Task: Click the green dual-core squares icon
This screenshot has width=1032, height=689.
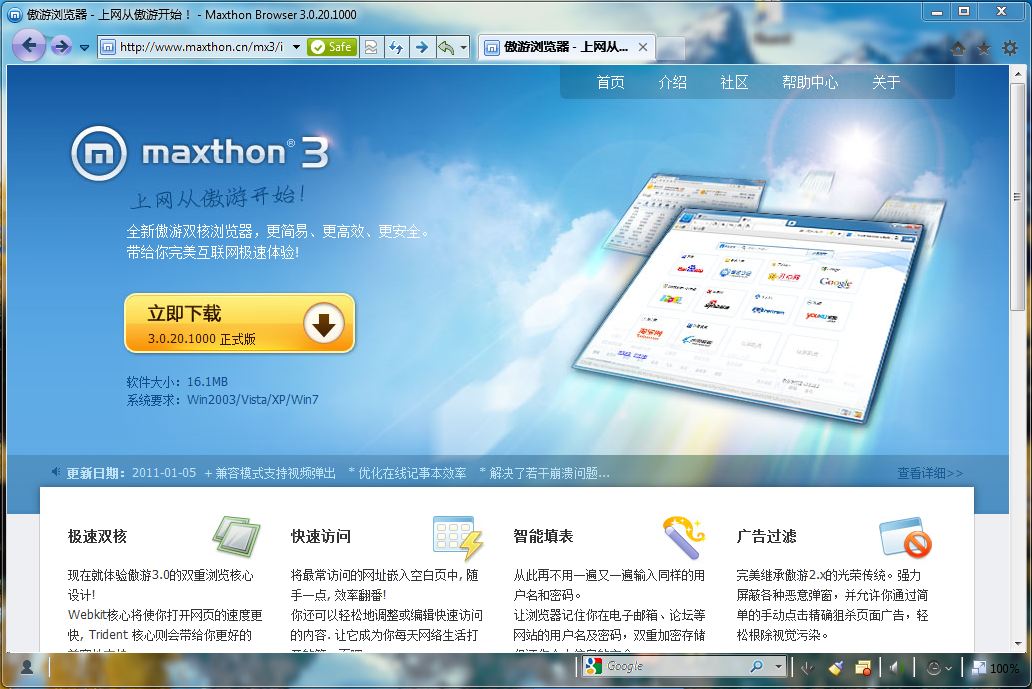Action: click(x=237, y=536)
